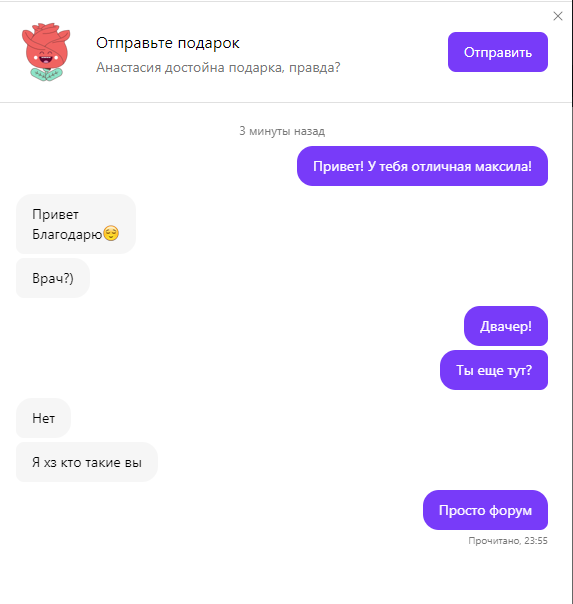
Task: Select the name Анастасия in the banner subtitle
Action: point(128,67)
